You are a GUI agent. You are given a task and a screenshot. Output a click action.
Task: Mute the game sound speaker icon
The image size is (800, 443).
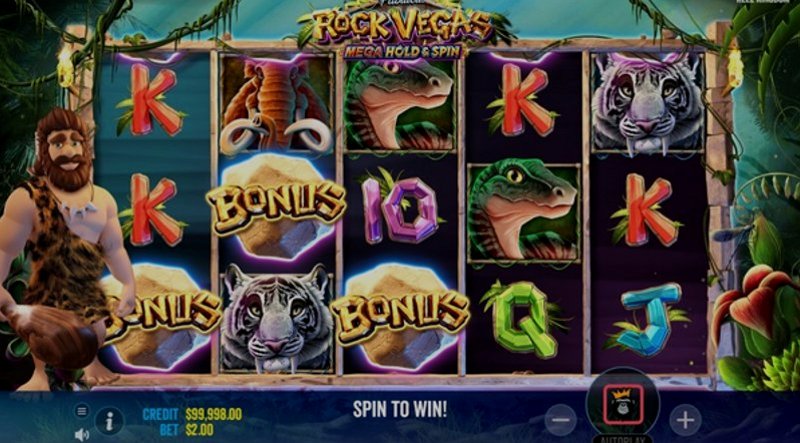82,434
